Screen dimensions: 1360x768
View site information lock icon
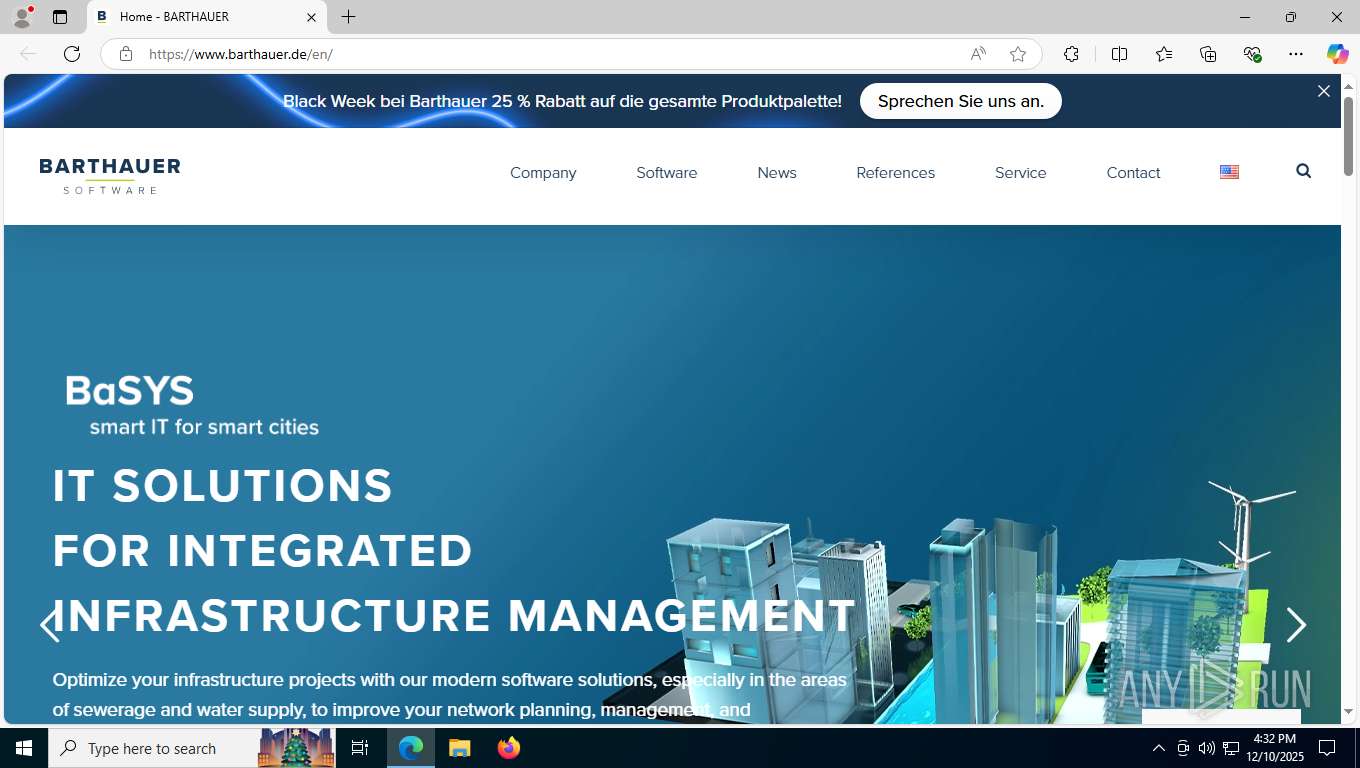pyautogui.click(x=126, y=54)
